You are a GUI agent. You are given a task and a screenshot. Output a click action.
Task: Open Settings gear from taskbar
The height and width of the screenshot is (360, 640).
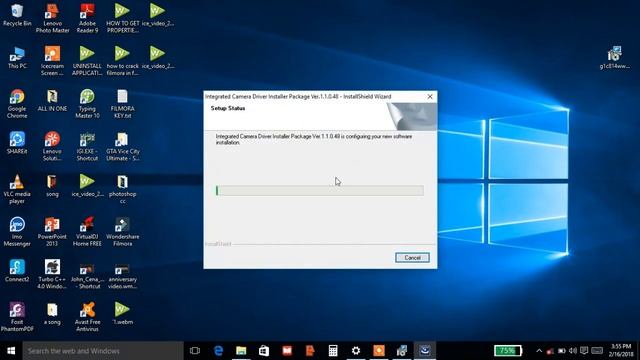(x=356, y=351)
